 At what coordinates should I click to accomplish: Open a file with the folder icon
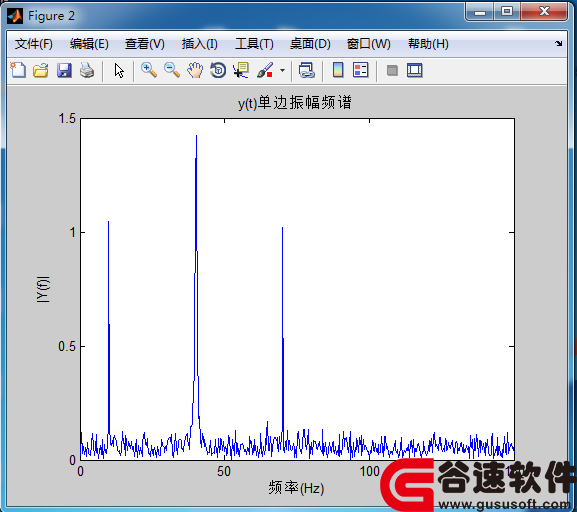40,70
